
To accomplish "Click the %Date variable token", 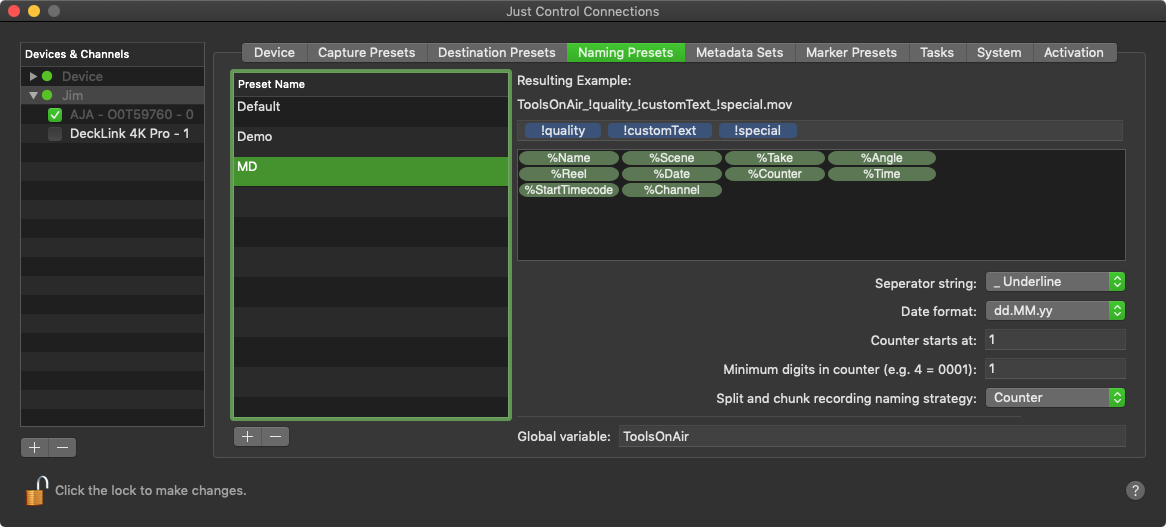I will (x=671, y=174).
